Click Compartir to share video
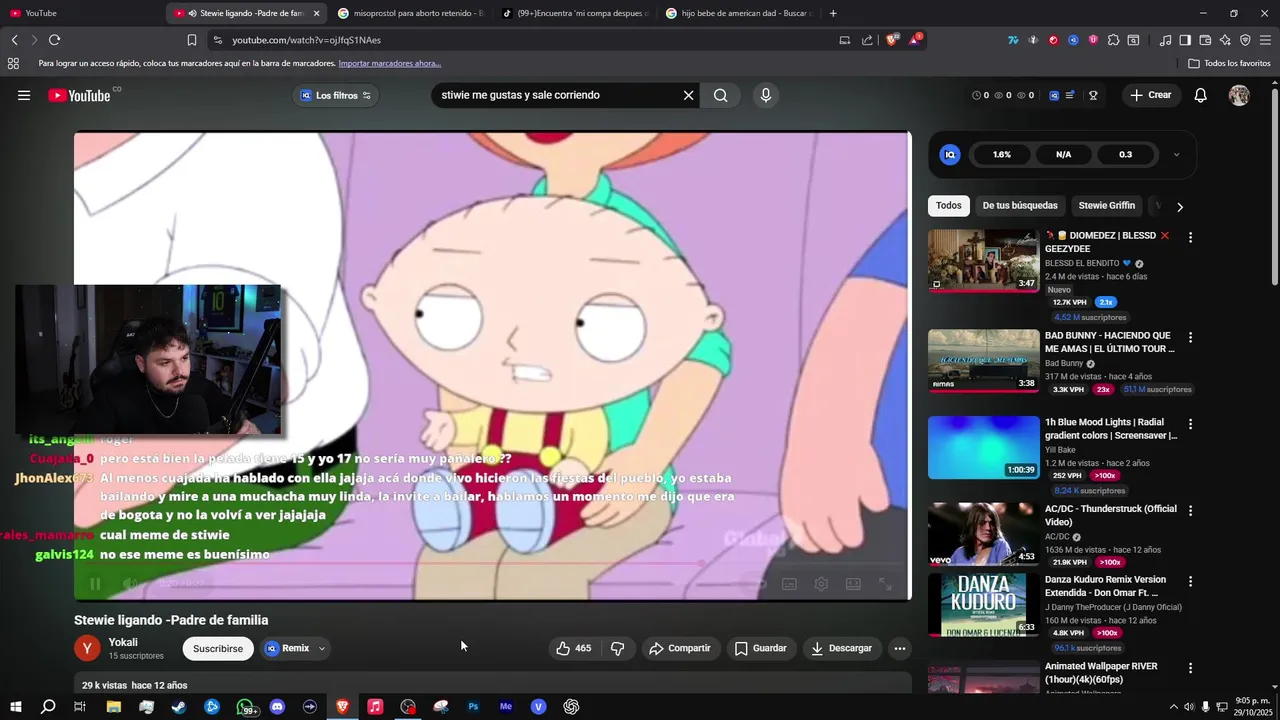The image size is (1280, 720). [x=679, y=648]
